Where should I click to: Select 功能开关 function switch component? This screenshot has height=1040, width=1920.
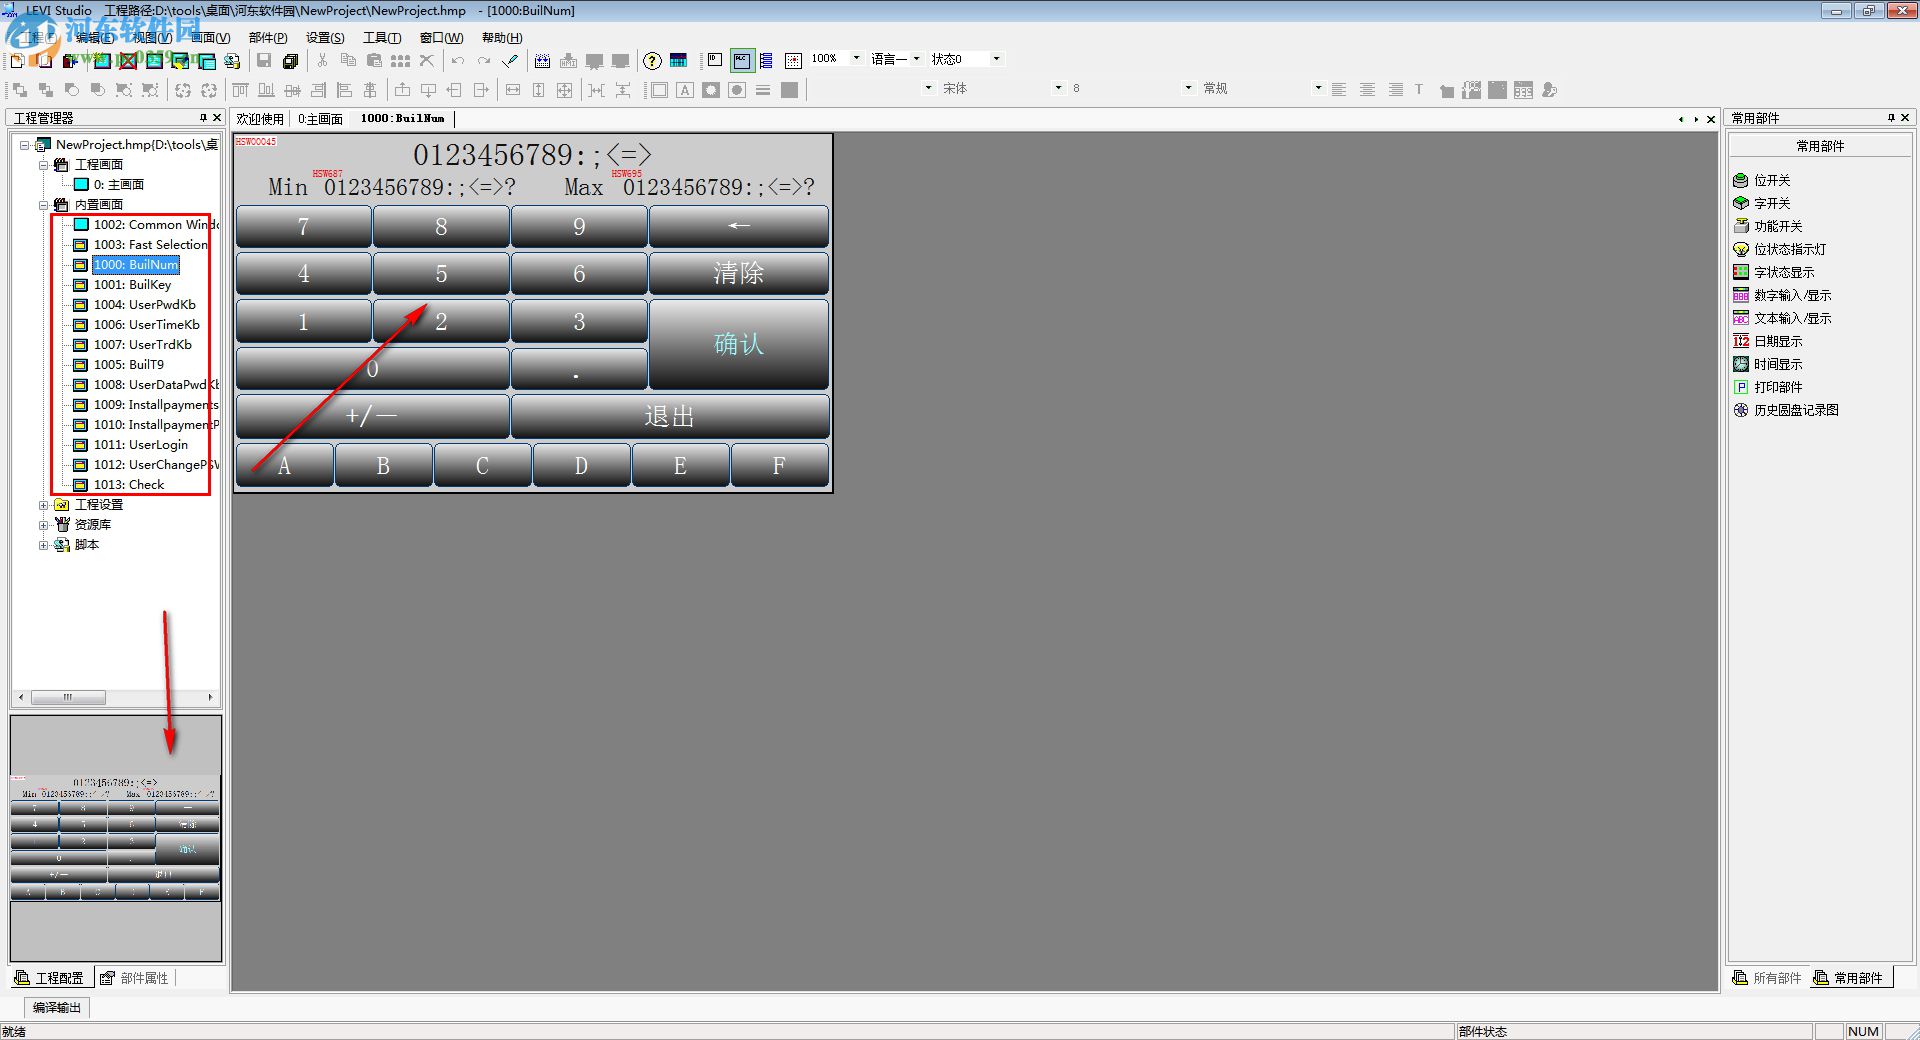[x=1768, y=226]
